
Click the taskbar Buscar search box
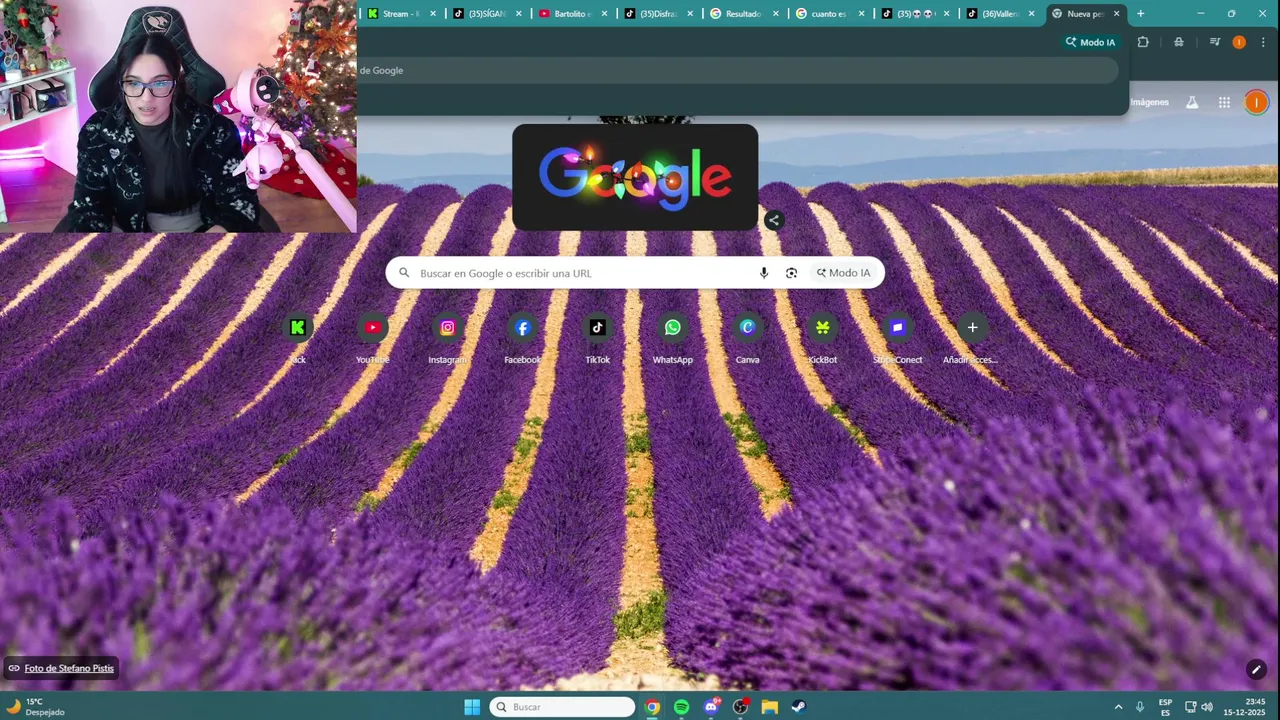pos(562,707)
